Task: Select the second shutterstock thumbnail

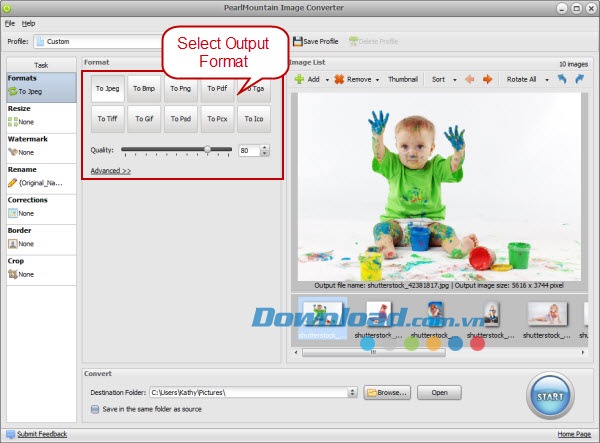Action: pos(379,318)
